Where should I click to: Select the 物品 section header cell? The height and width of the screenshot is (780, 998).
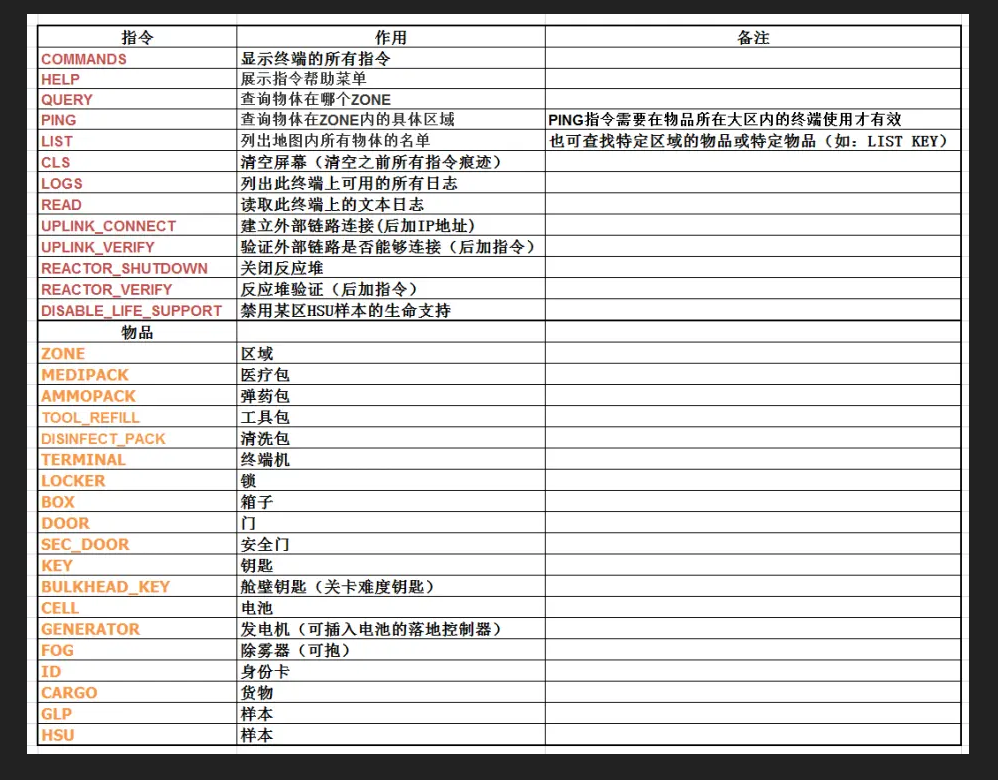point(137,332)
